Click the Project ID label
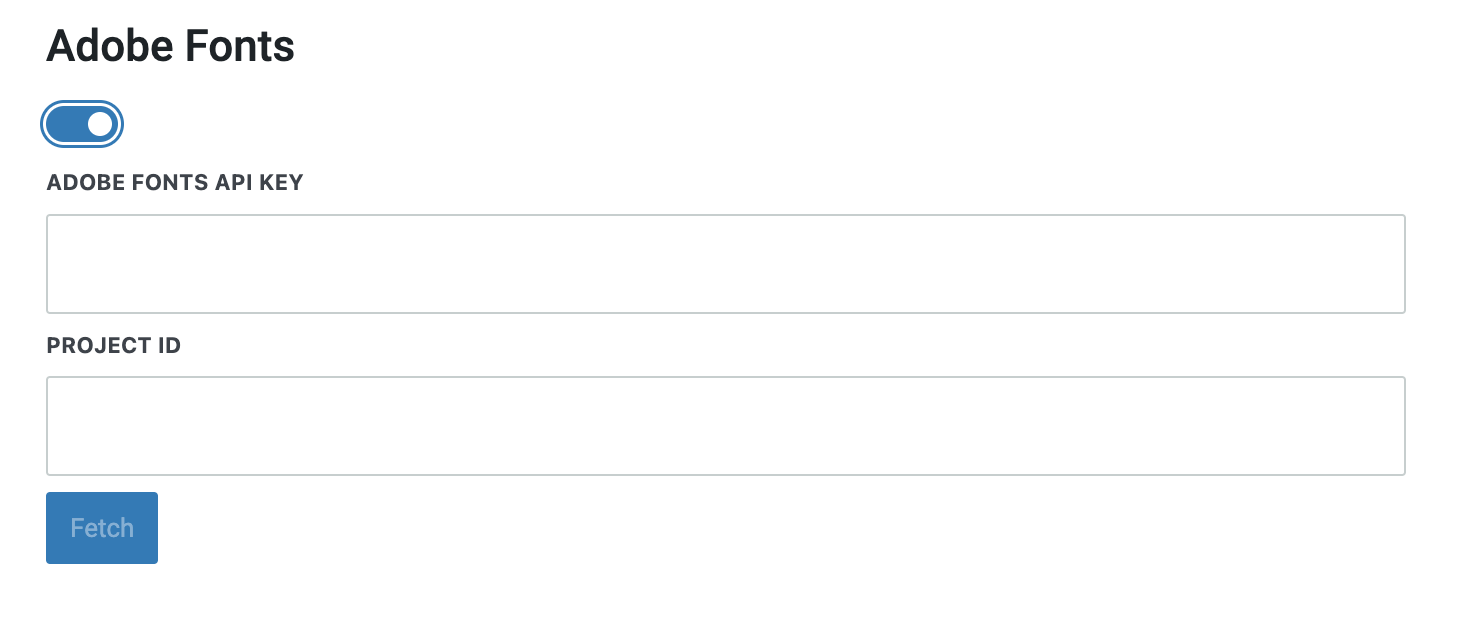 [114, 346]
